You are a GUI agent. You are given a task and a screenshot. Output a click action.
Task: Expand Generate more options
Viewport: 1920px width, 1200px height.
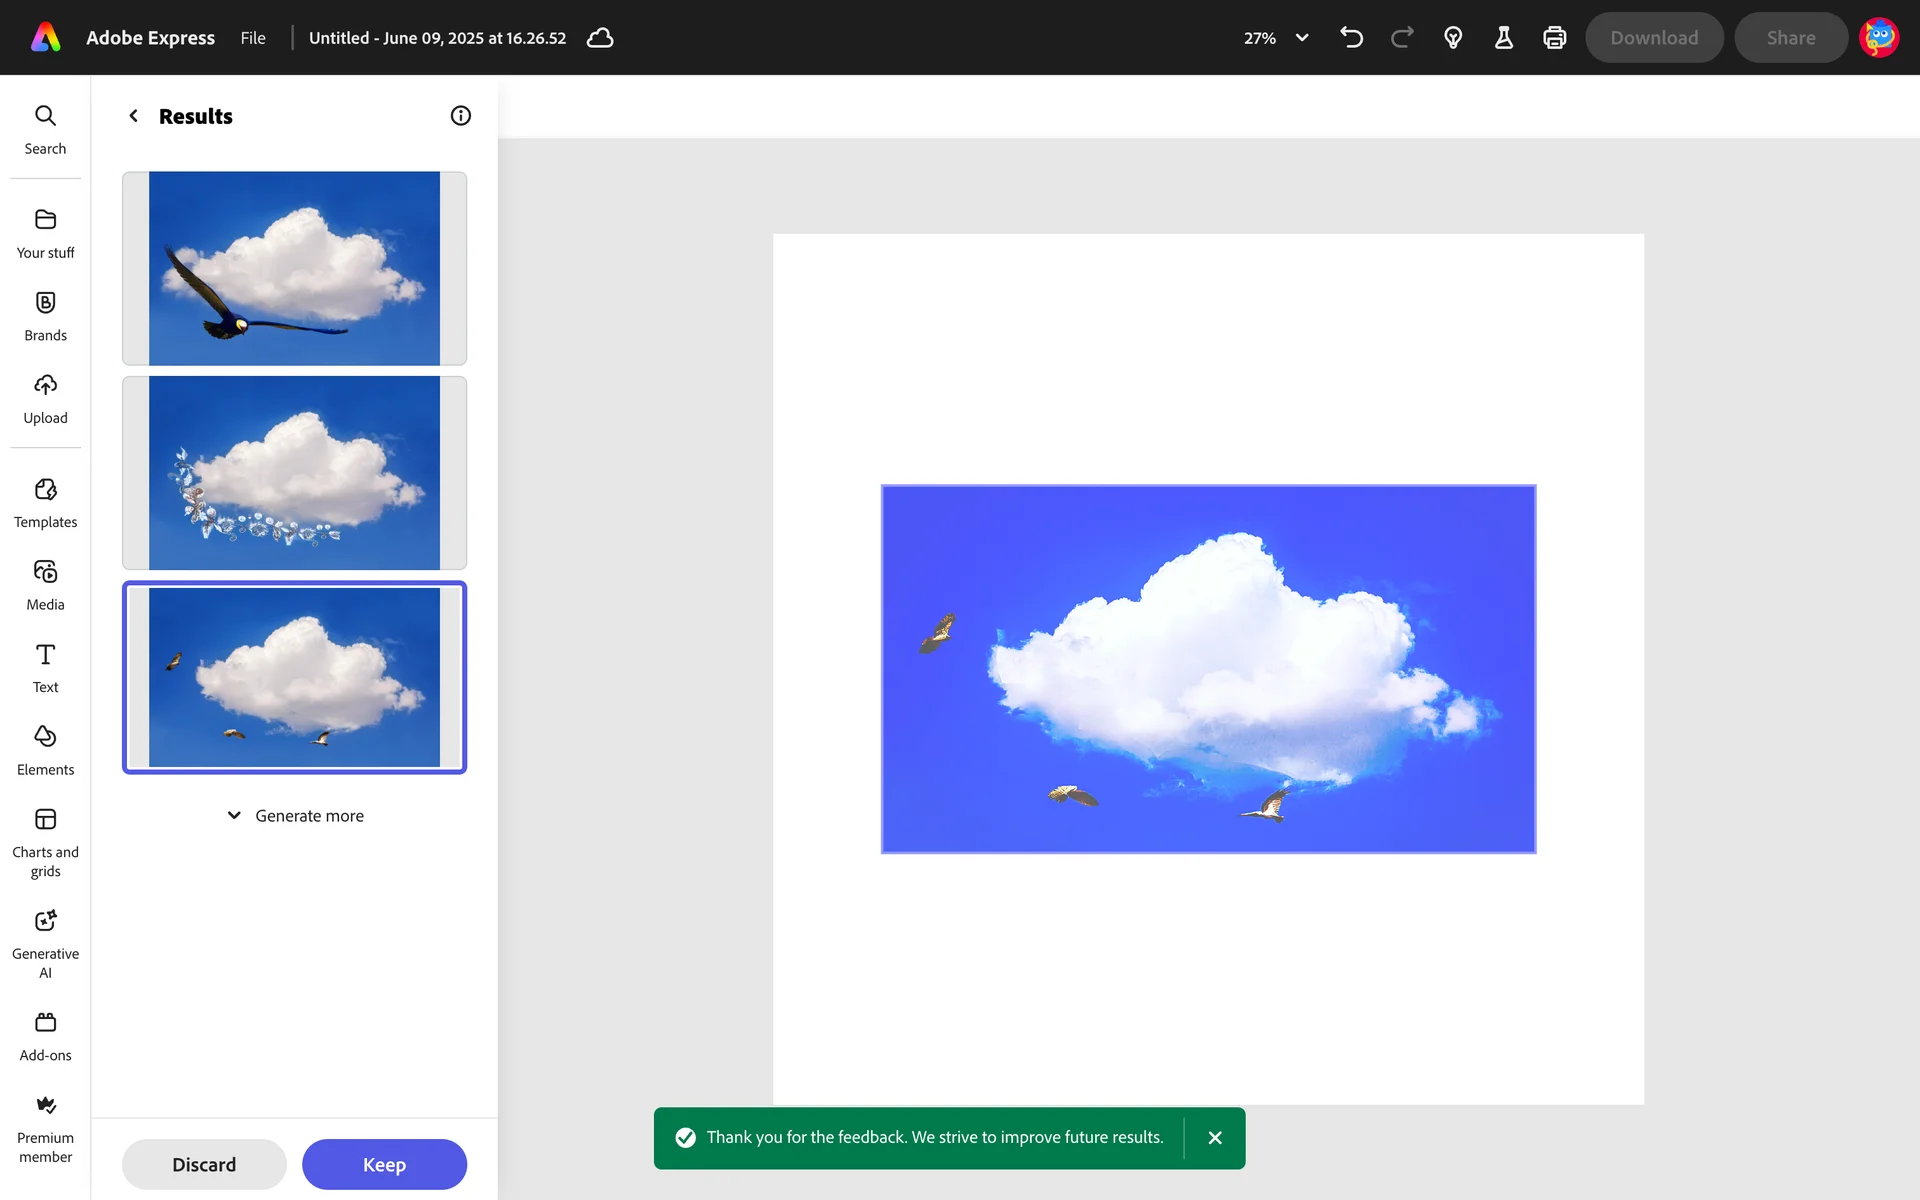click(295, 816)
